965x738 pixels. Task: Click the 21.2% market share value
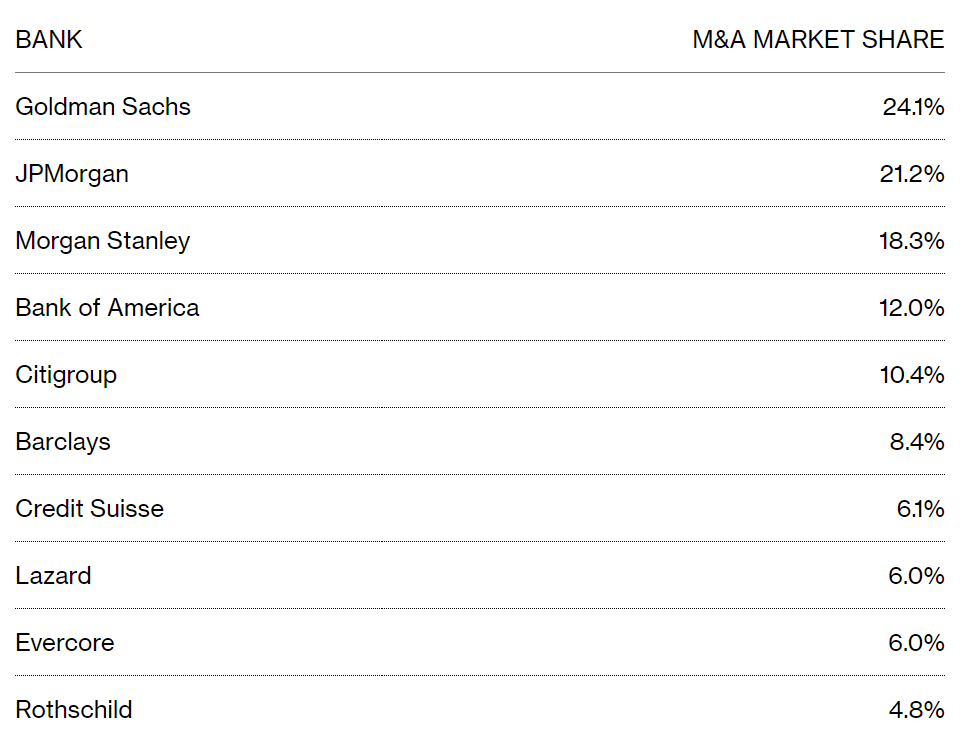(x=912, y=174)
